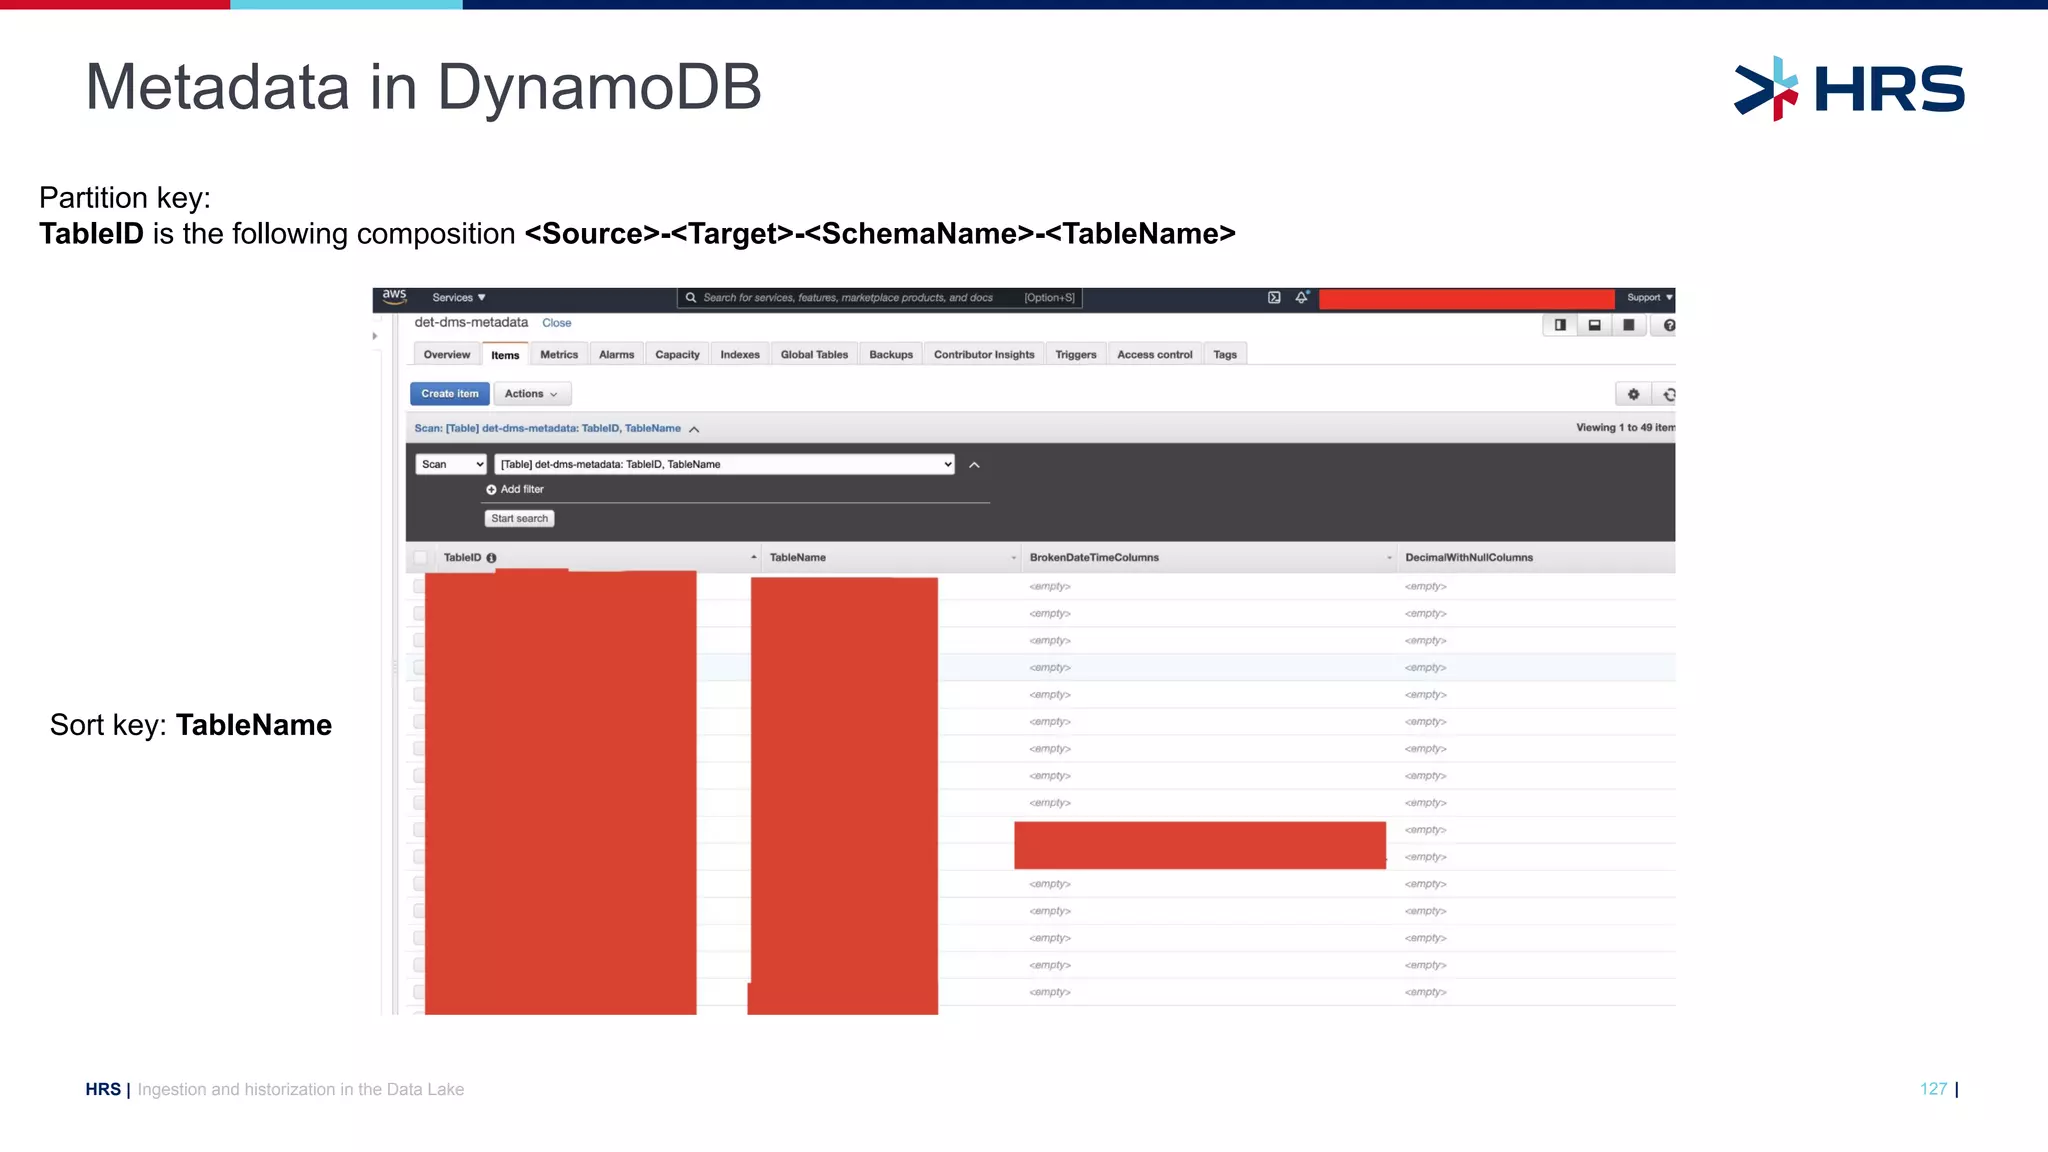Open the Backups tab
Image resolution: width=2048 pixels, height=1152 pixels.
coord(891,355)
